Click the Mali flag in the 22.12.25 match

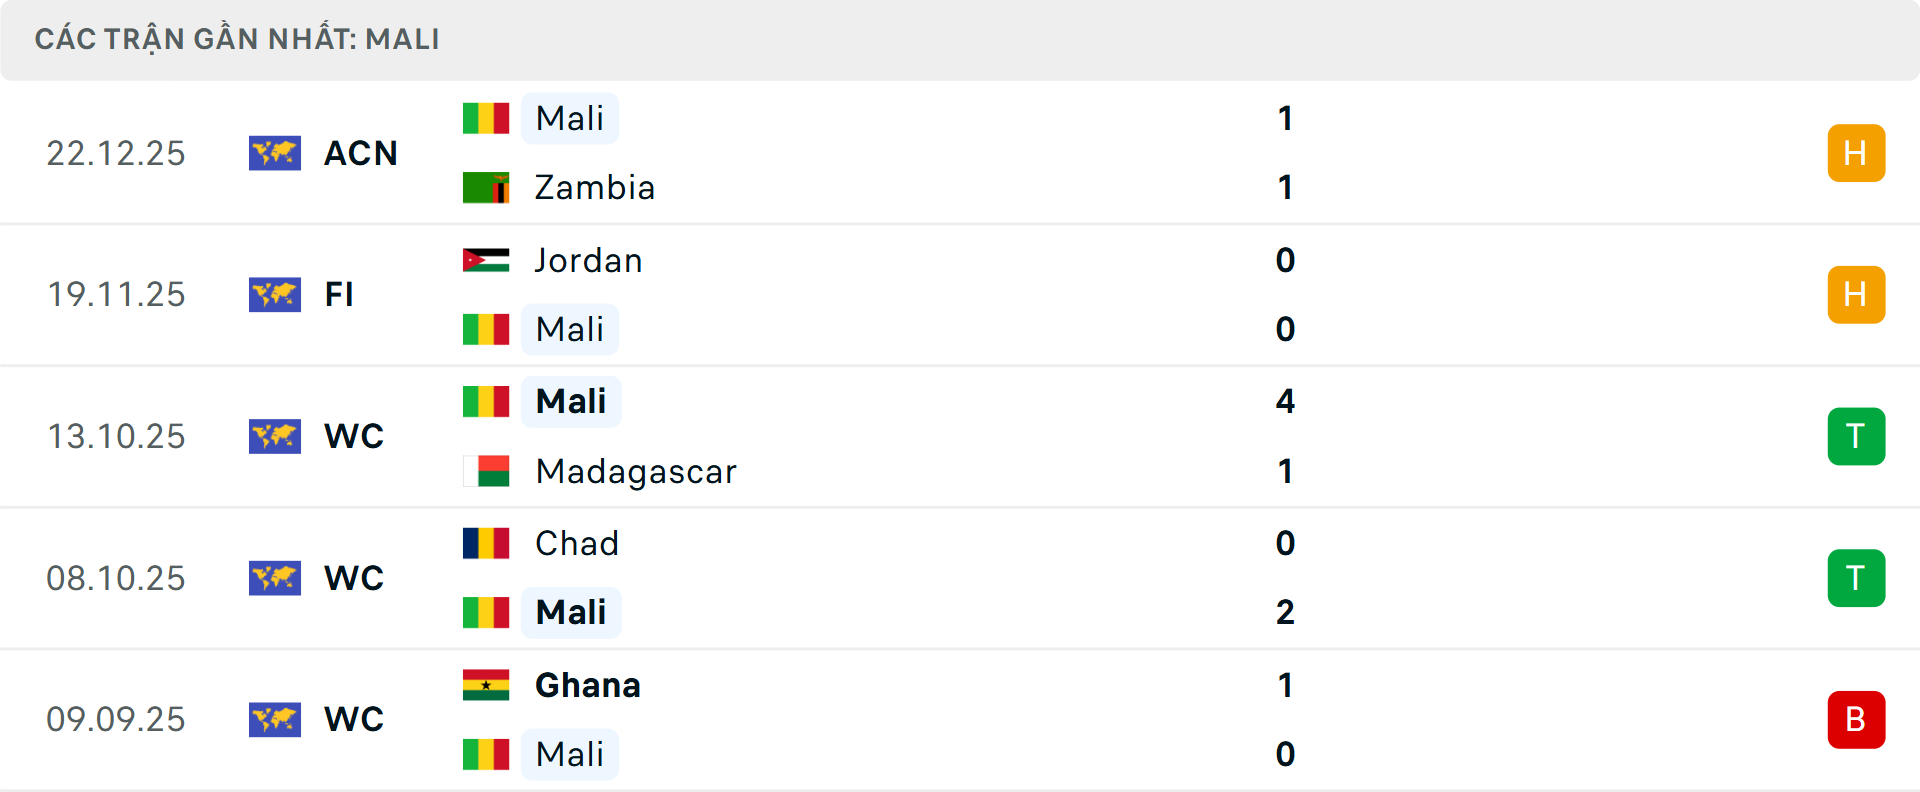[x=486, y=118]
